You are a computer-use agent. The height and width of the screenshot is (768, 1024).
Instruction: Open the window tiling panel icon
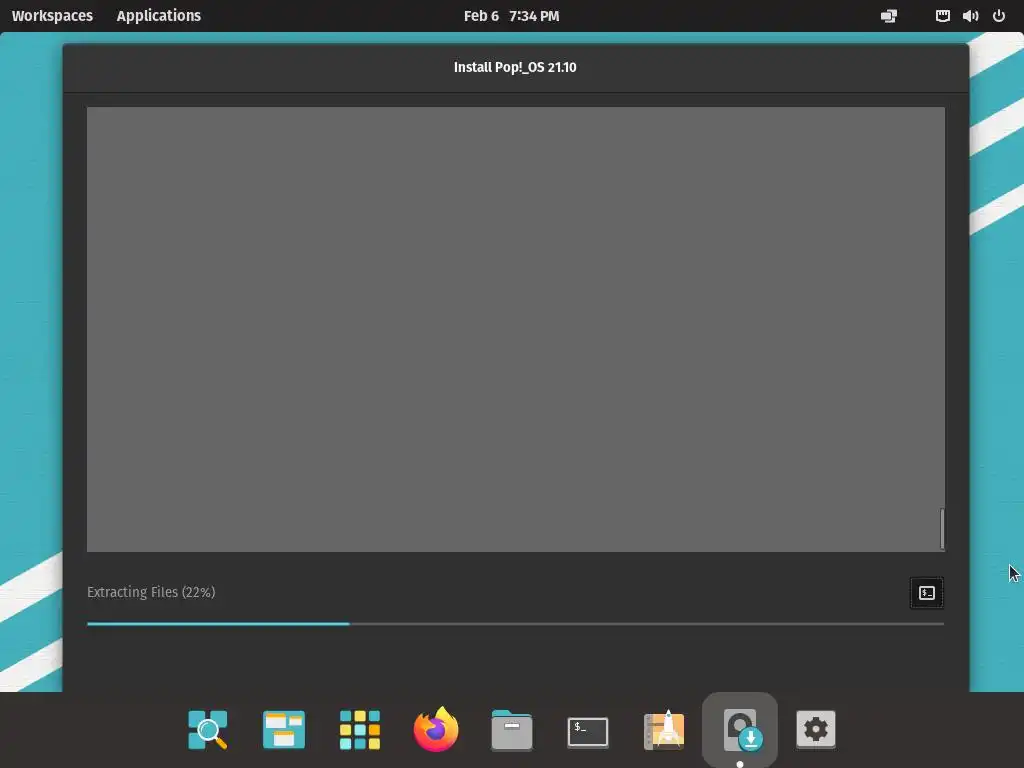coord(889,16)
